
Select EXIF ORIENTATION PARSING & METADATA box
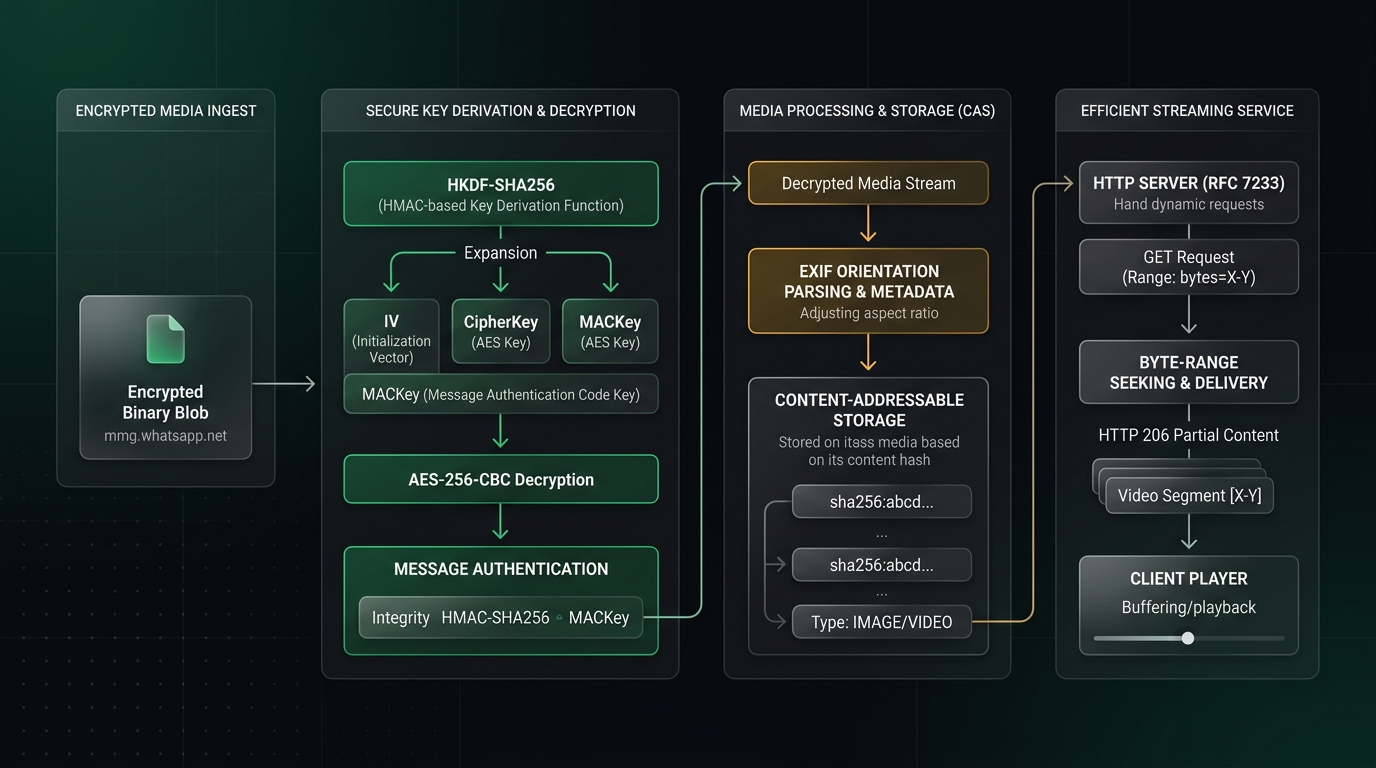(868, 291)
